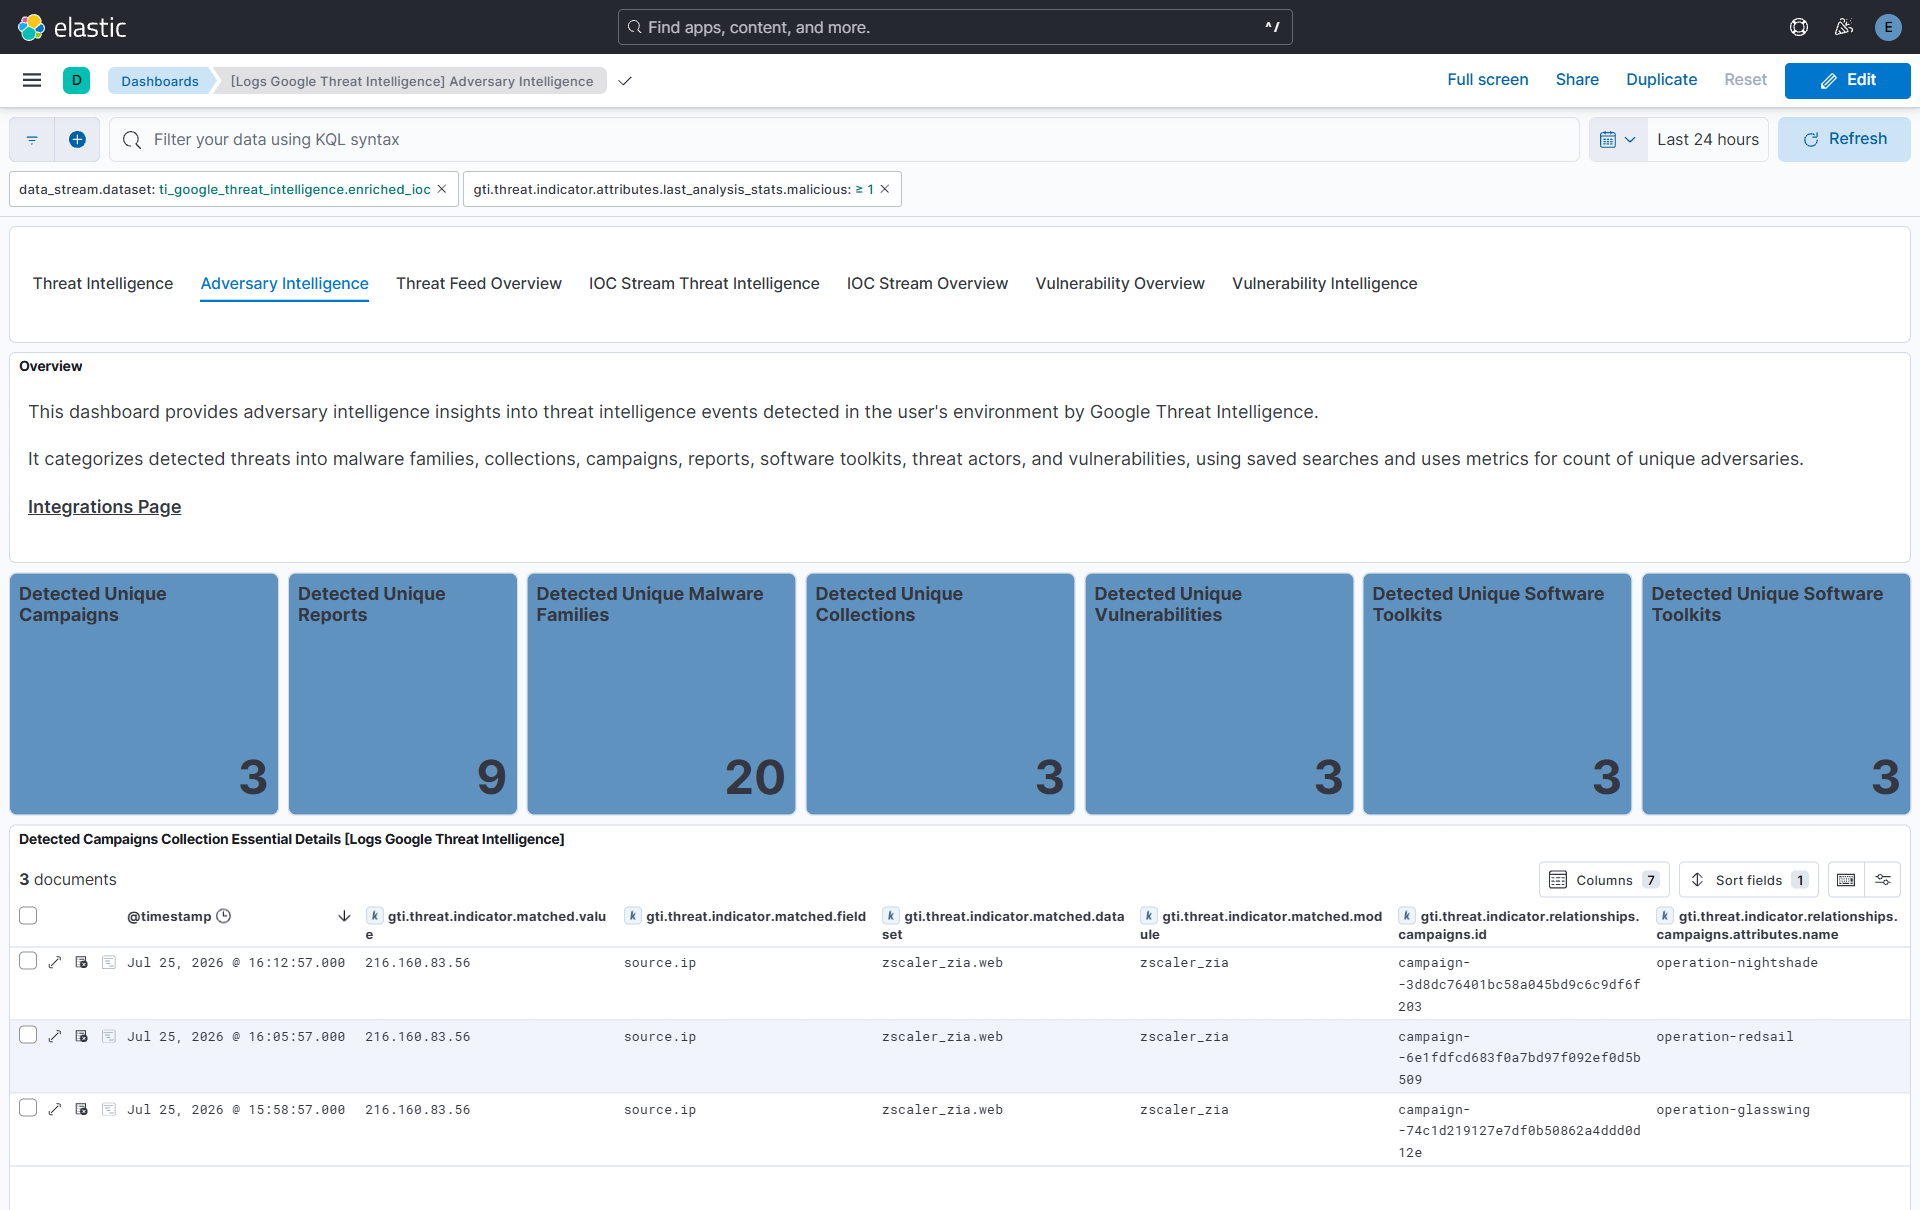
Task: Add a new filter with plus icon
Action: coord(77,140)
